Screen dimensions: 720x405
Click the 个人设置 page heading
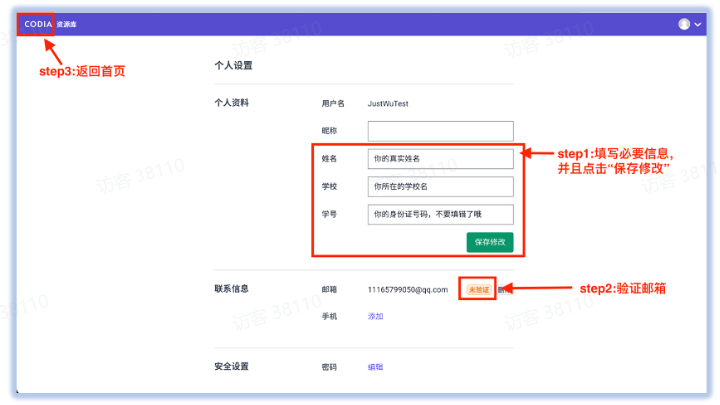pyautogui.click(x=234, y=66)
